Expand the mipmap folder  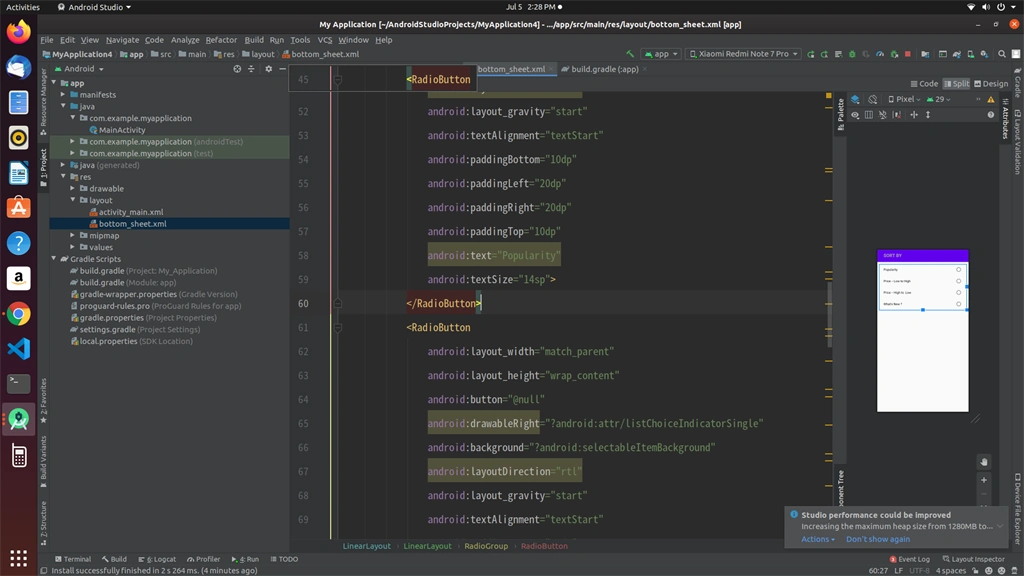point(73,236)
